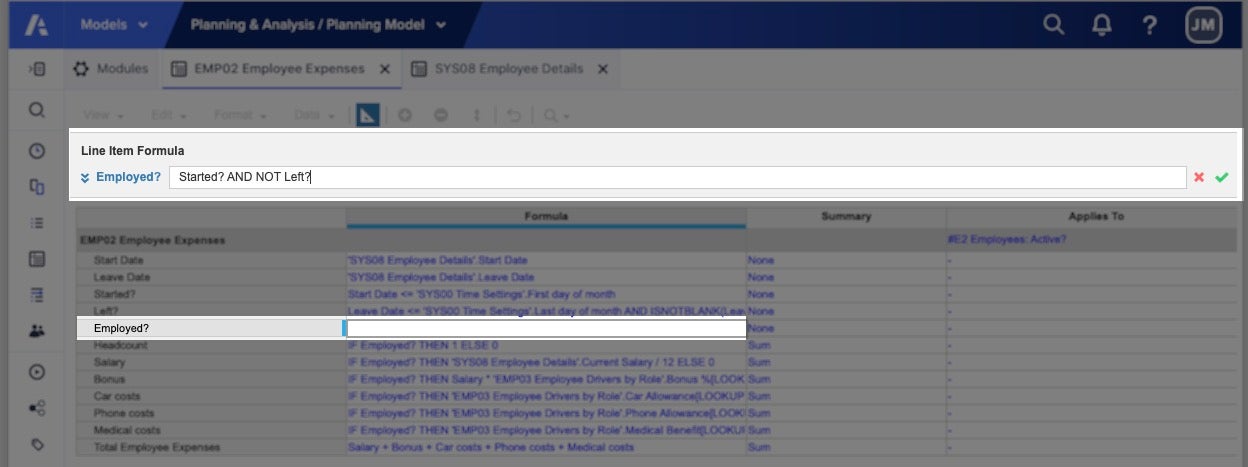Viewport: 1248px width, 467px height.
Task: Click the blue Employed? formula label
Action: click(128, 177)
